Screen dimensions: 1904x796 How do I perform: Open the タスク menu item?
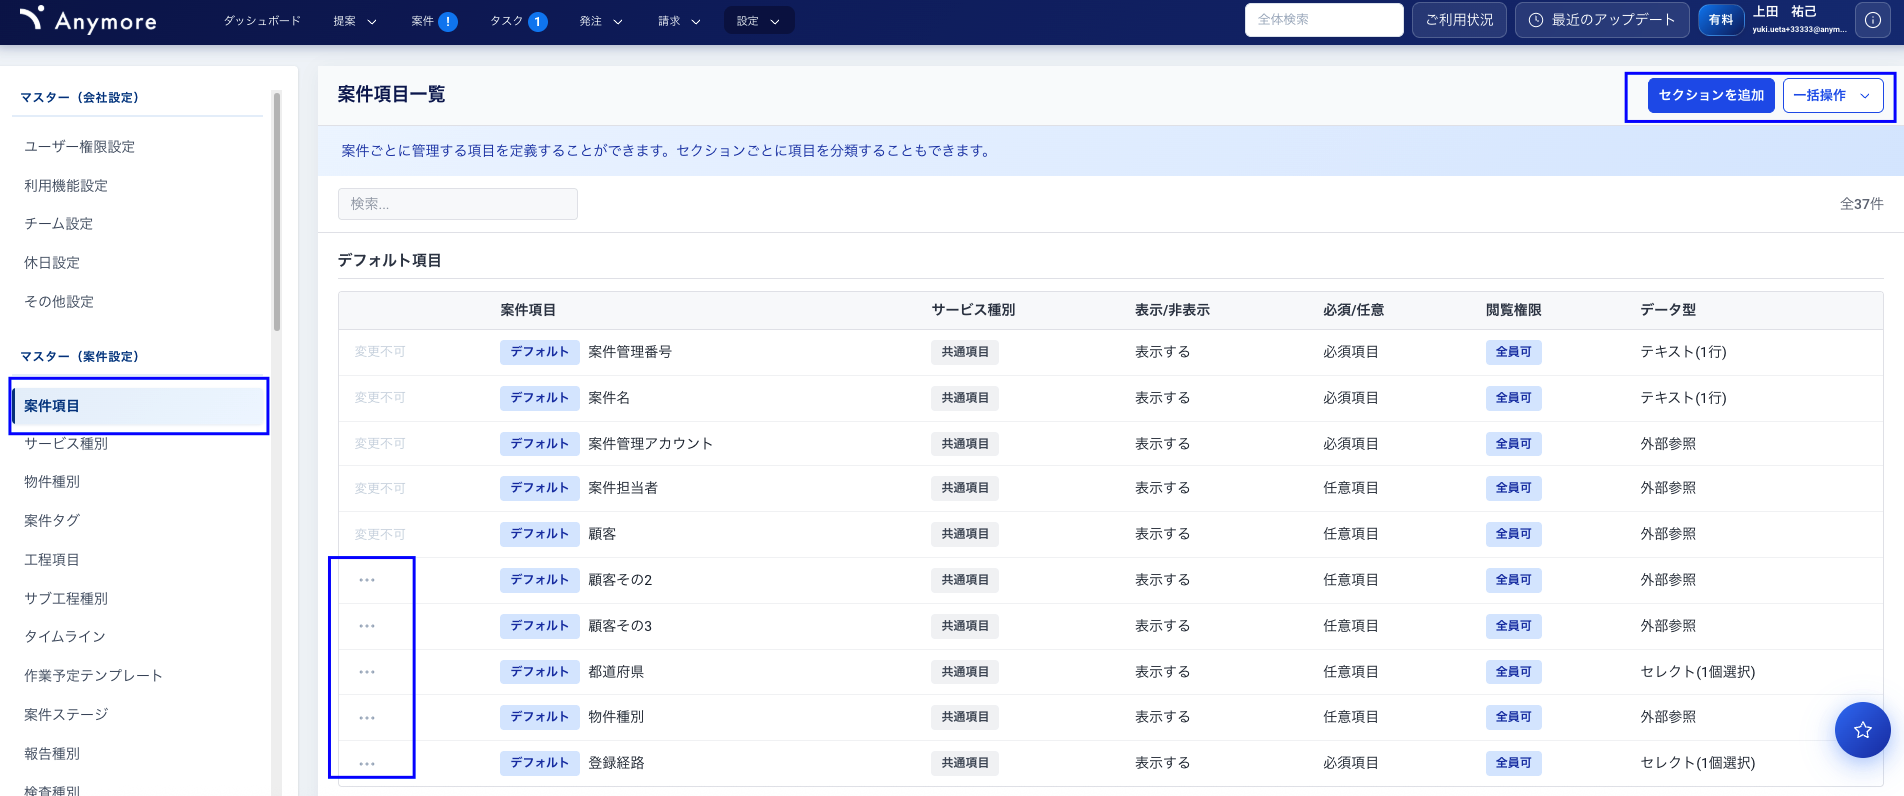coord(506,21)
